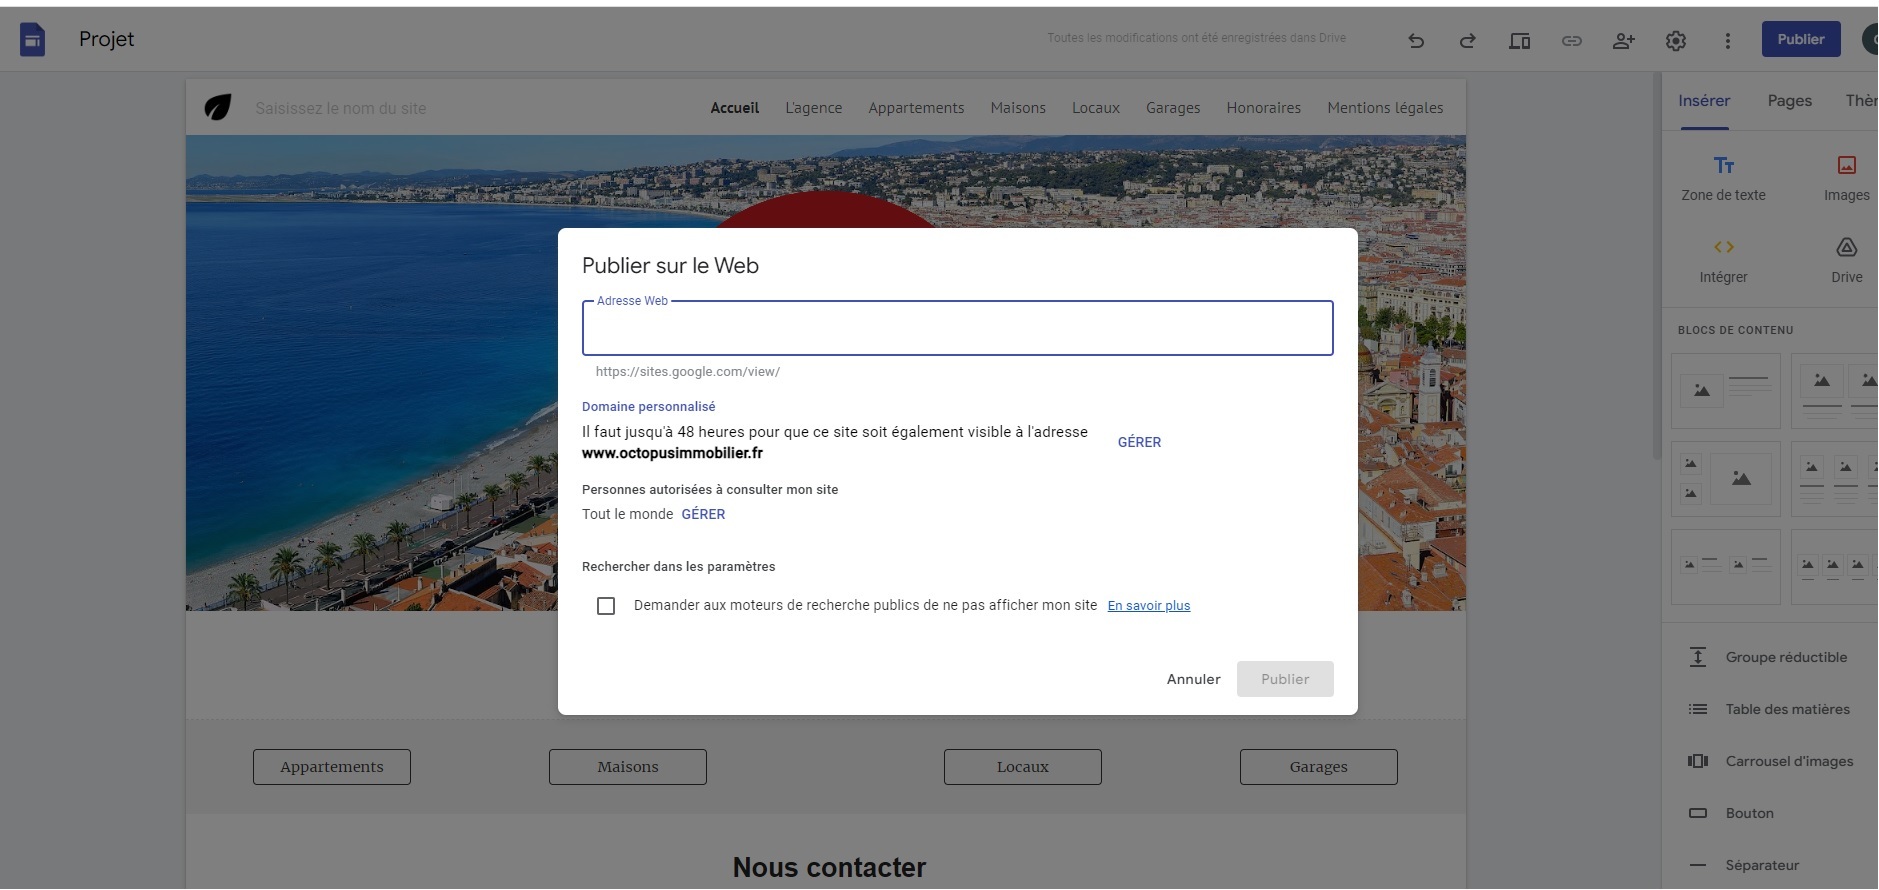Open the device preview icon
This screenshot has width=1879, height=890.
(1520, 41)
